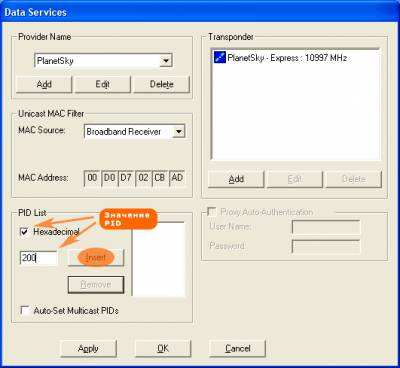Screen dimensions: 400x368
Task: Click the first MAC Address octet field
Action: point(92,178)
